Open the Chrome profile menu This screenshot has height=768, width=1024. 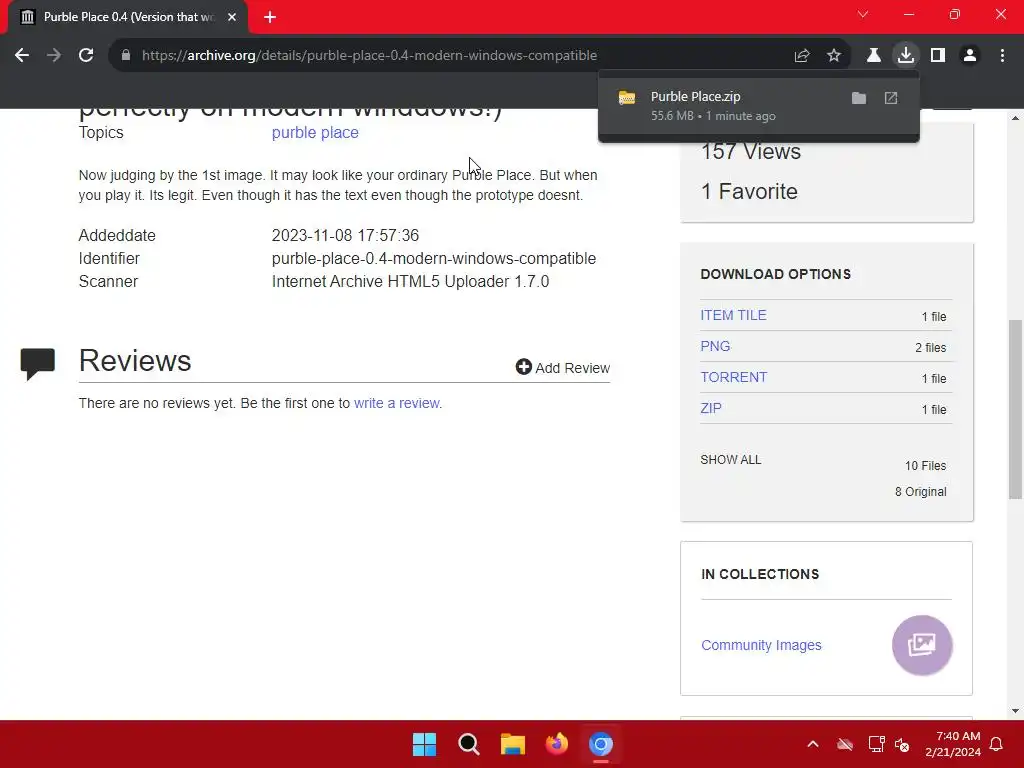pos(970,56)
